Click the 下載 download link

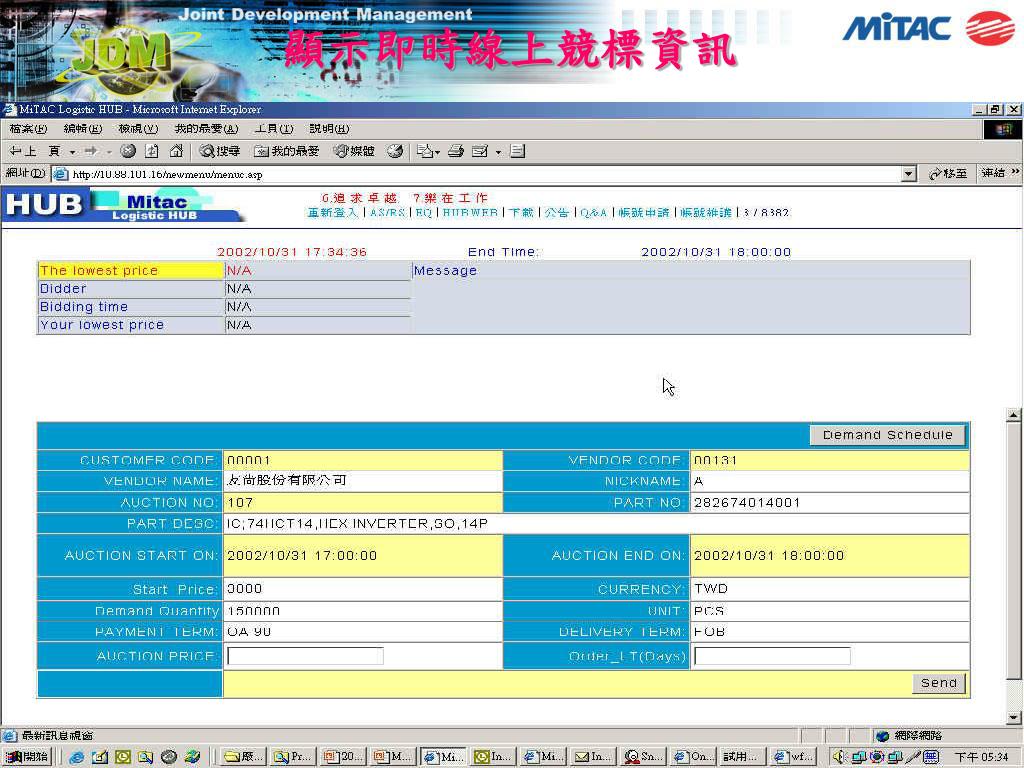(521, 212)
